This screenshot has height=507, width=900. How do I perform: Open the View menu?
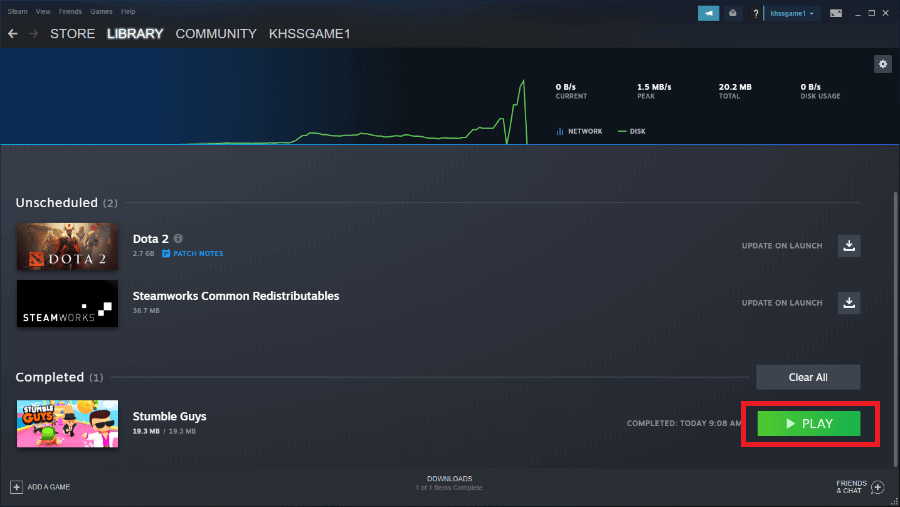[x=43, y=11]
